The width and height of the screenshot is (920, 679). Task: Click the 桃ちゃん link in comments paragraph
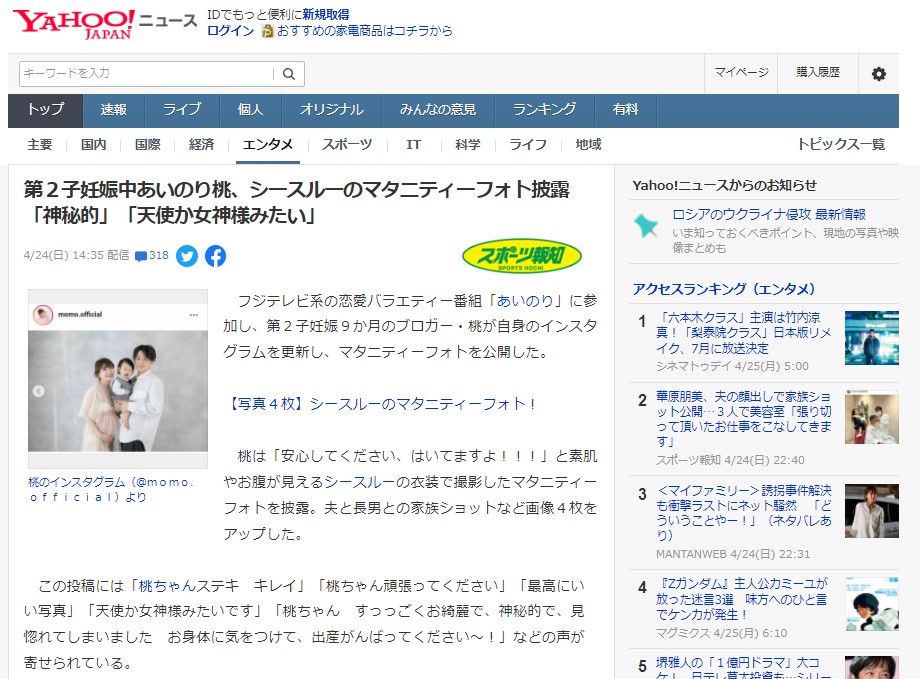point(167,586)
